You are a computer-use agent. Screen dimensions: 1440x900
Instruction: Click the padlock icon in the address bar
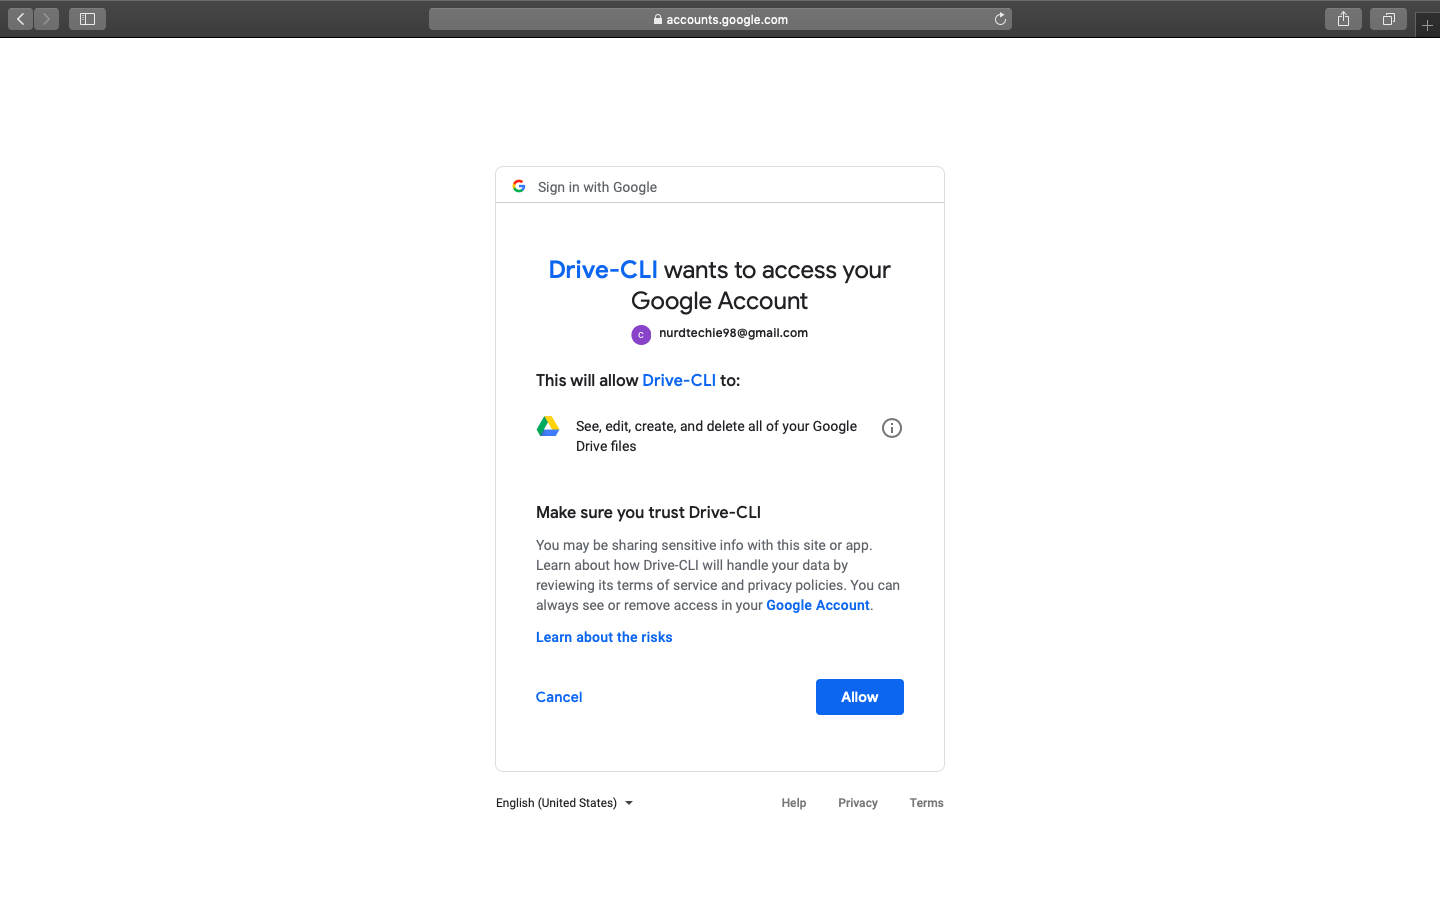click(657, 19)
